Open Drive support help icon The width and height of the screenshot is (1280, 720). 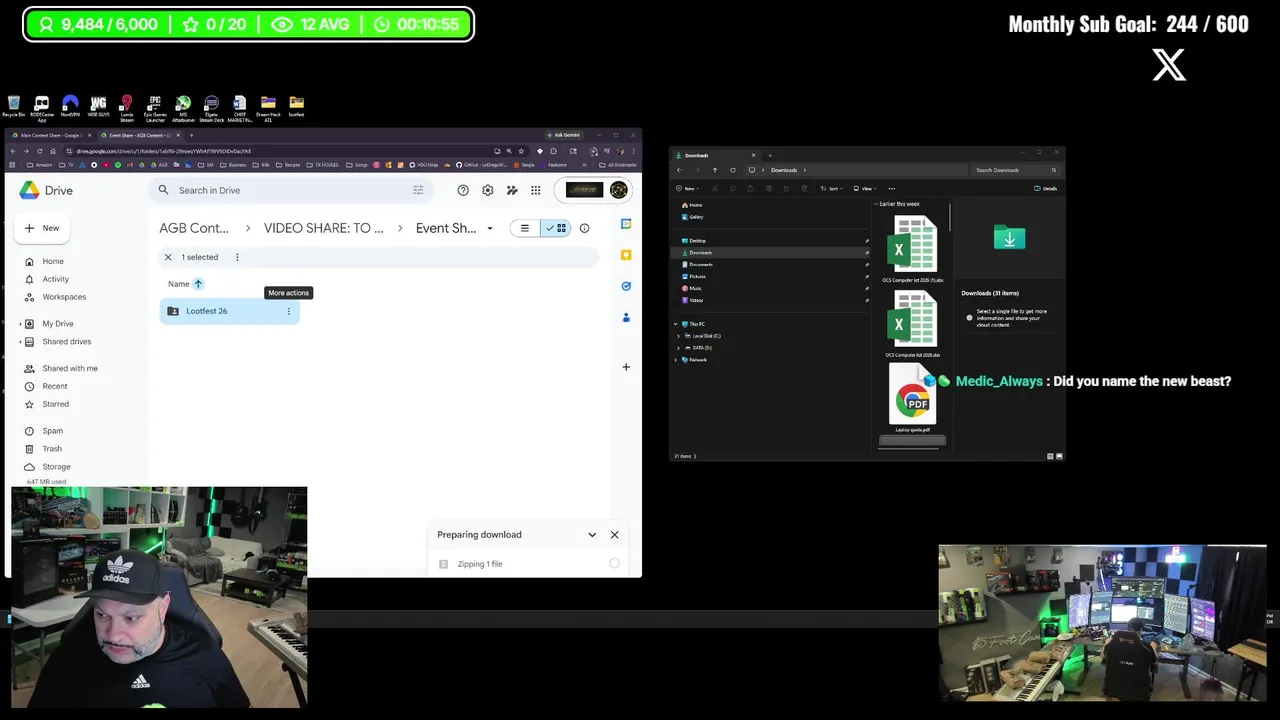[x=463, y=190]
